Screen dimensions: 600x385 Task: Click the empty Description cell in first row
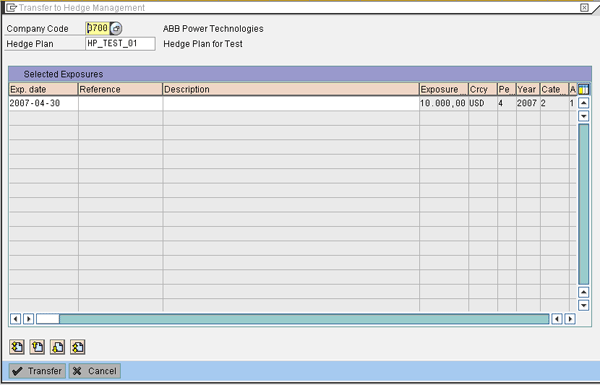coord(291,103)
